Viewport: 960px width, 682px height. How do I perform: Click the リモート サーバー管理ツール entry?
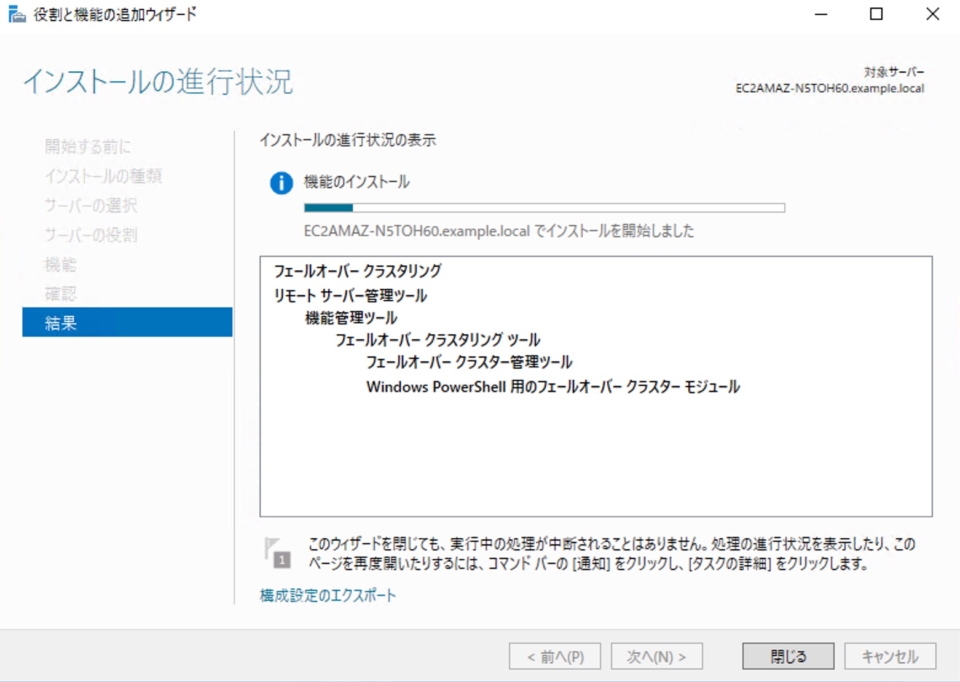[x=350, y=296]
